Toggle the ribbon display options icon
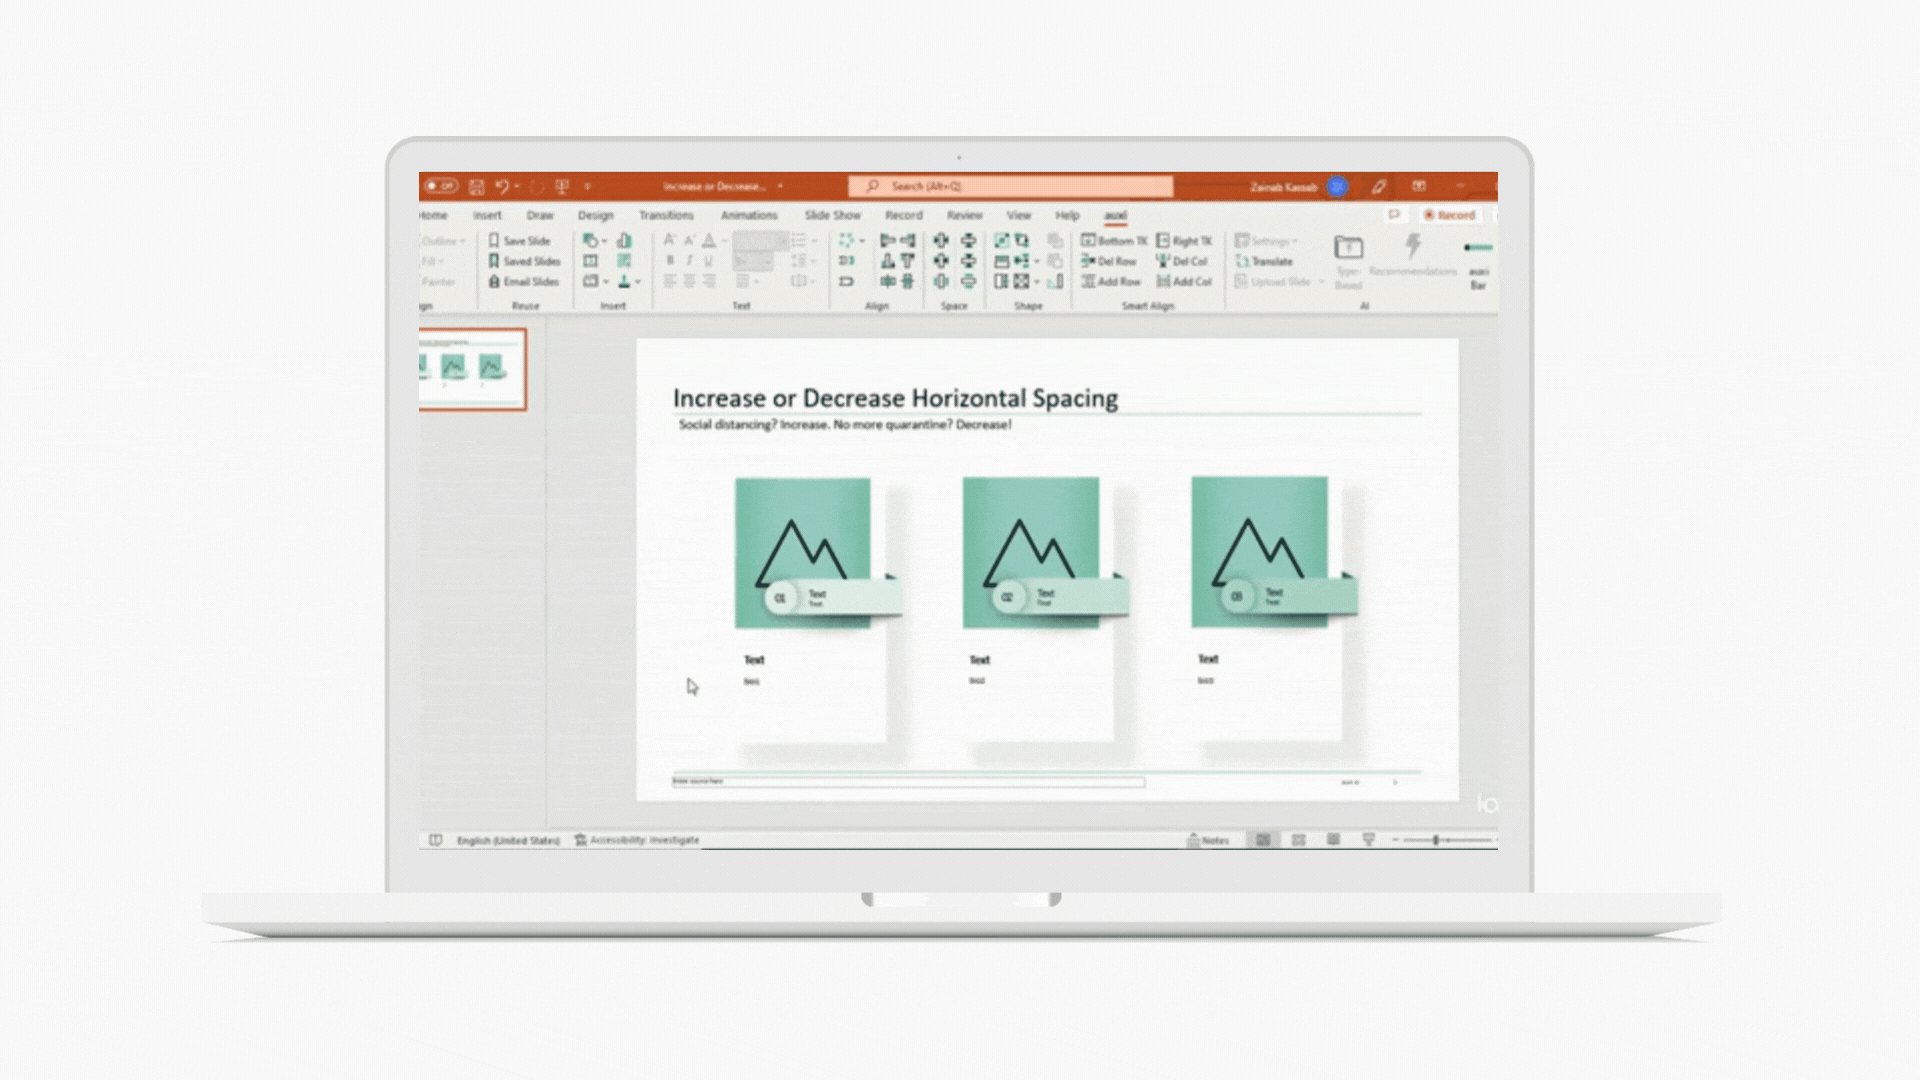1920x1080 pixels. point(1419,186)
